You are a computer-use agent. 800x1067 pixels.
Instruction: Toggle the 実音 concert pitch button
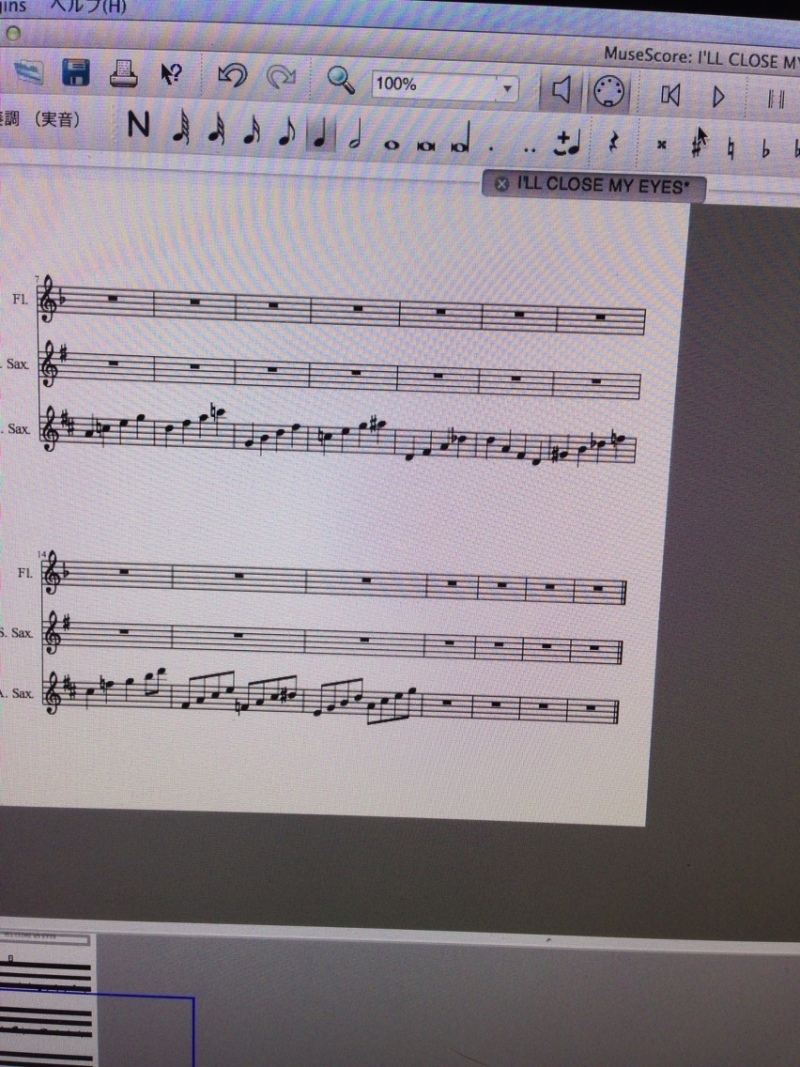(41, 120)
